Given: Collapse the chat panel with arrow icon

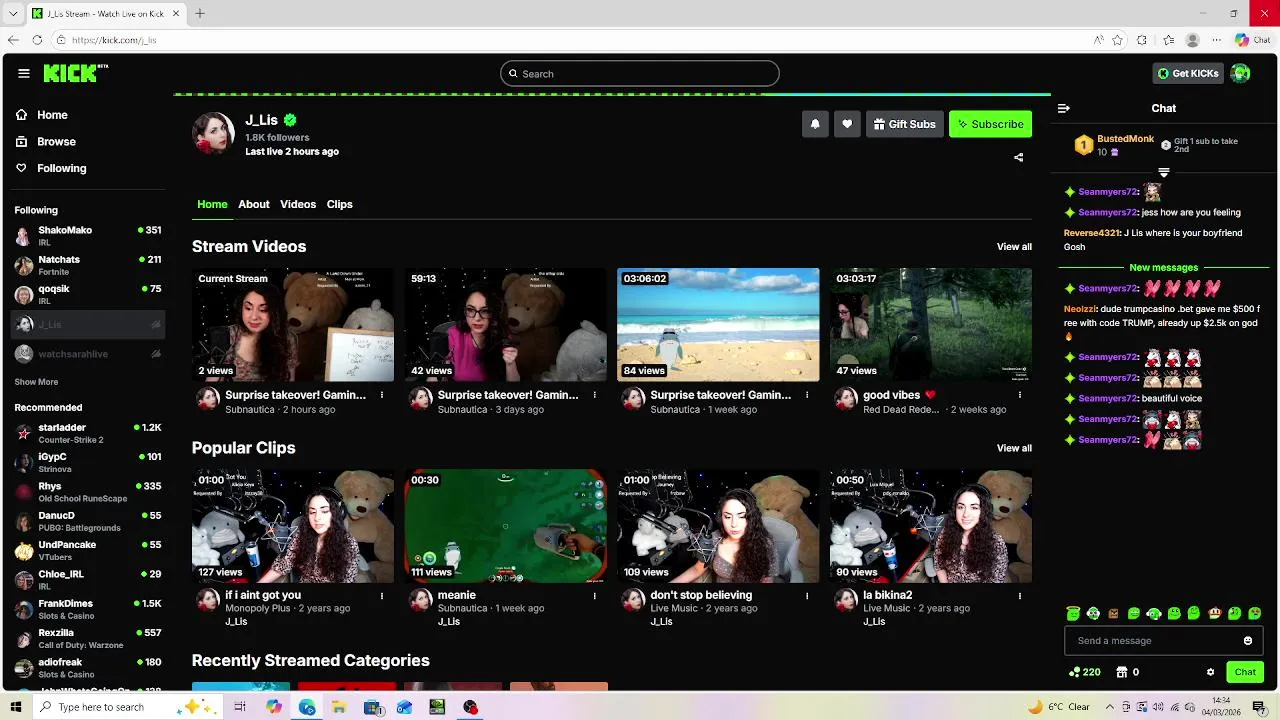Looking at the screenshot, I should [1064, 108].
